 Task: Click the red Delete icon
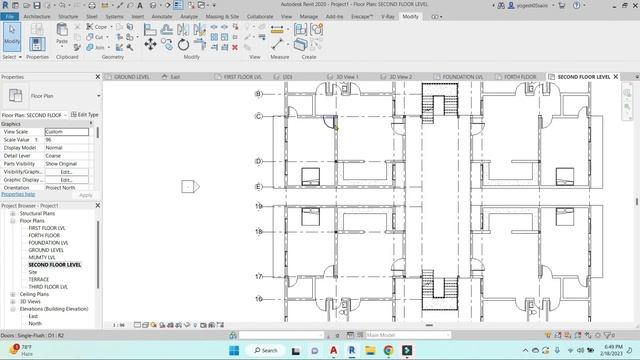(x=235, y=48)
